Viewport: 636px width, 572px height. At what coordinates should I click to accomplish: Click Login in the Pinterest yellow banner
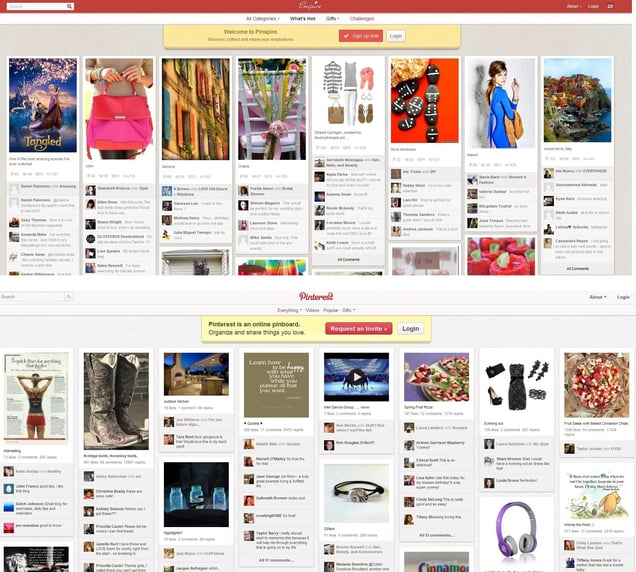coord(410,329)
